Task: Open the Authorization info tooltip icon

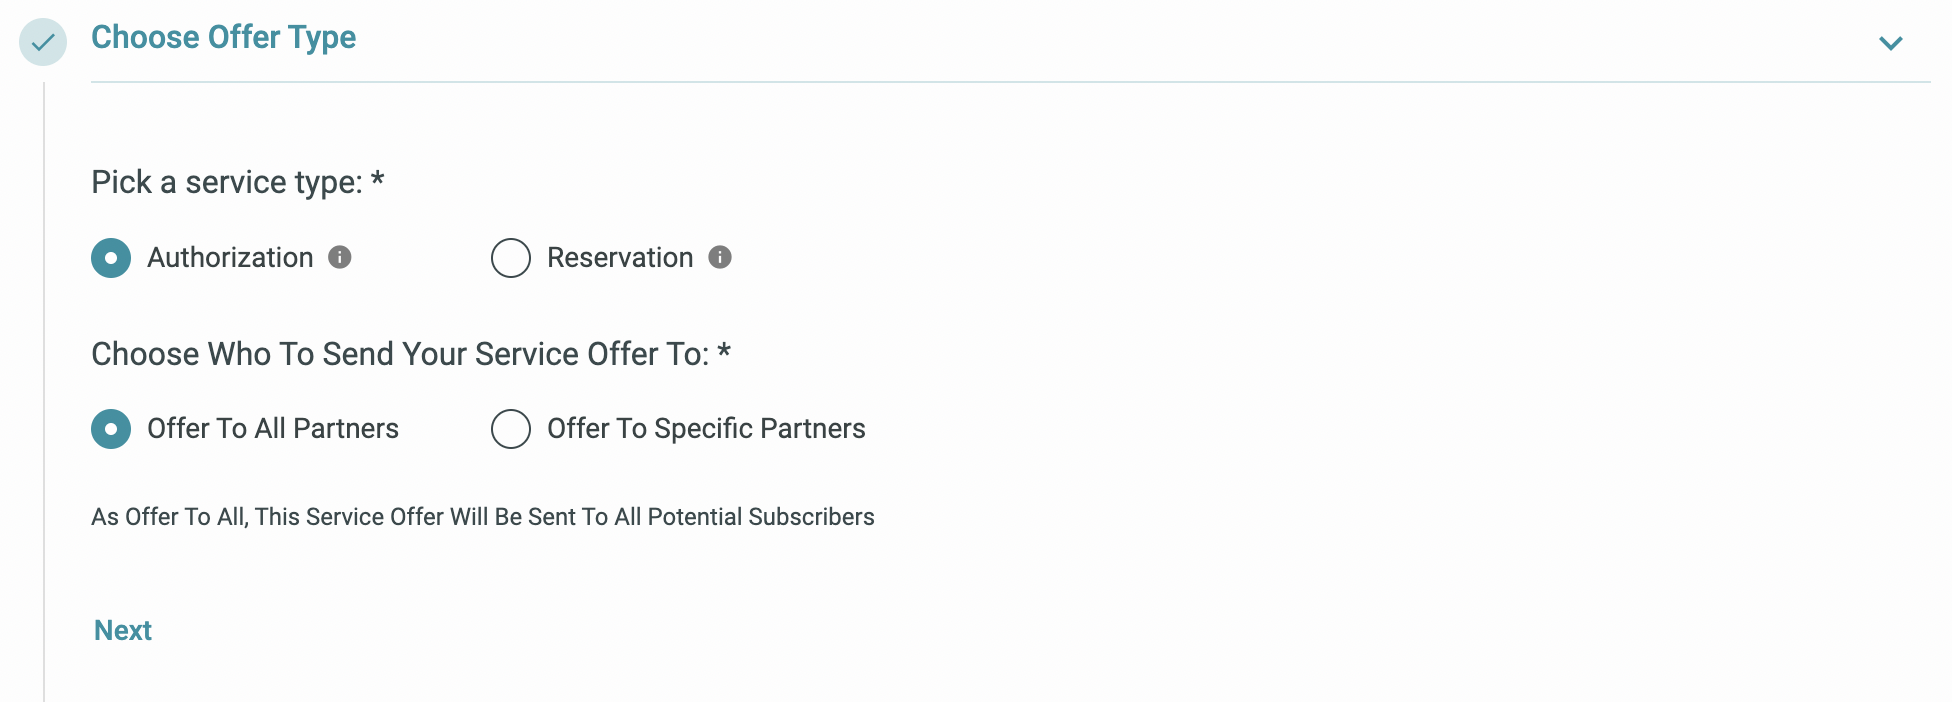Action: click(340, 257)
